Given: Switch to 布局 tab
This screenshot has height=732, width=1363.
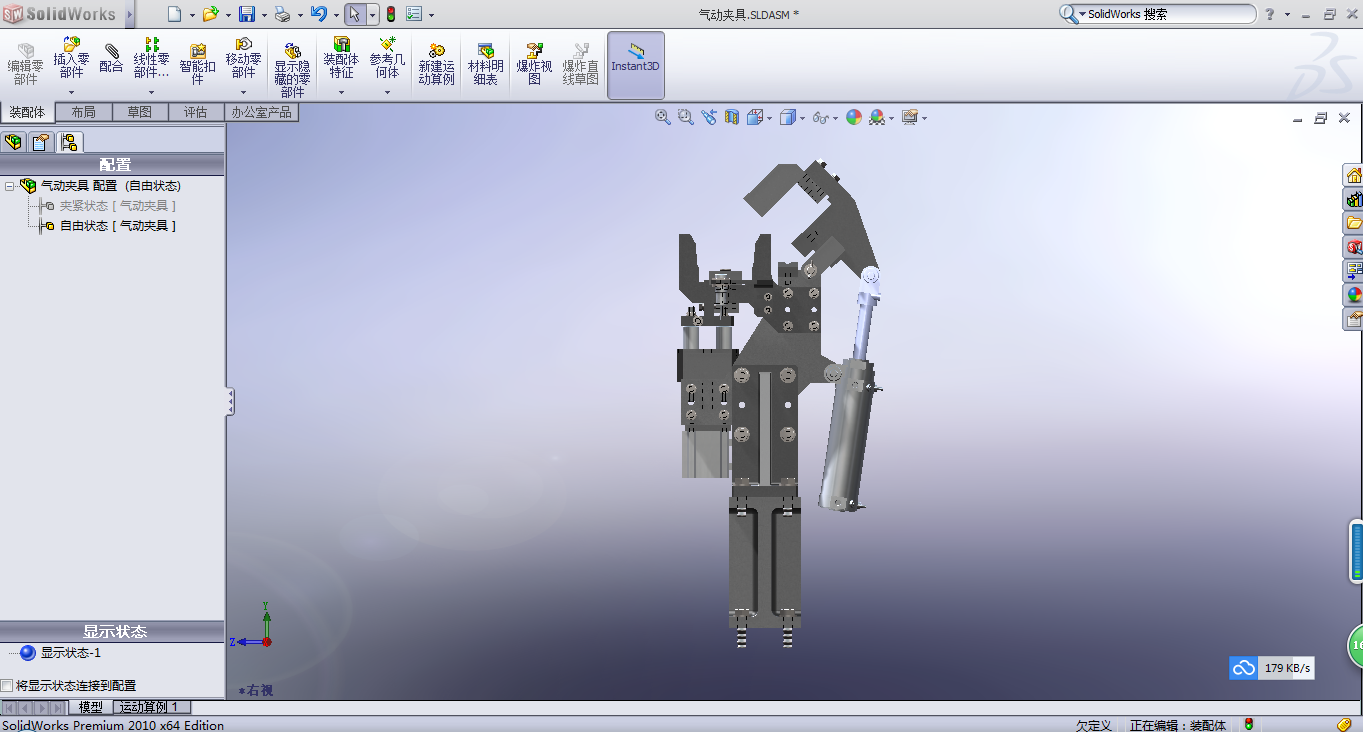Looking at the screenshot, I should 84,112.
